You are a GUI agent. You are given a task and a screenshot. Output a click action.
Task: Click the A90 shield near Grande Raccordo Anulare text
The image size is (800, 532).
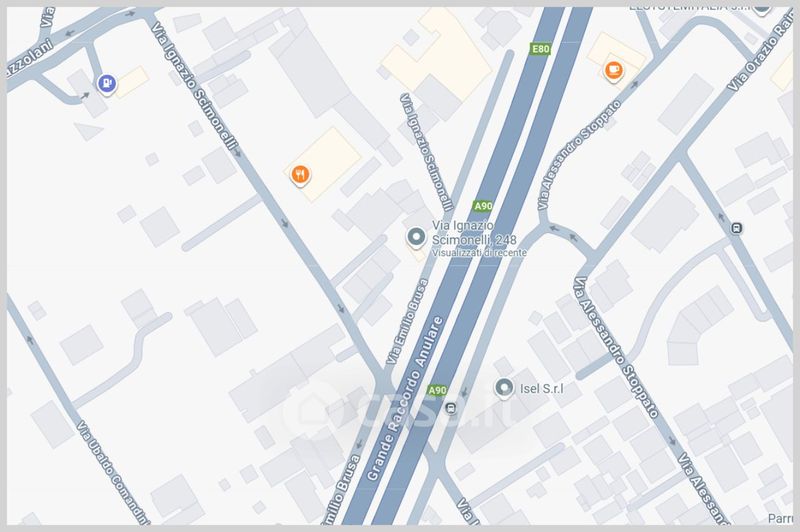tap(437, 391)
